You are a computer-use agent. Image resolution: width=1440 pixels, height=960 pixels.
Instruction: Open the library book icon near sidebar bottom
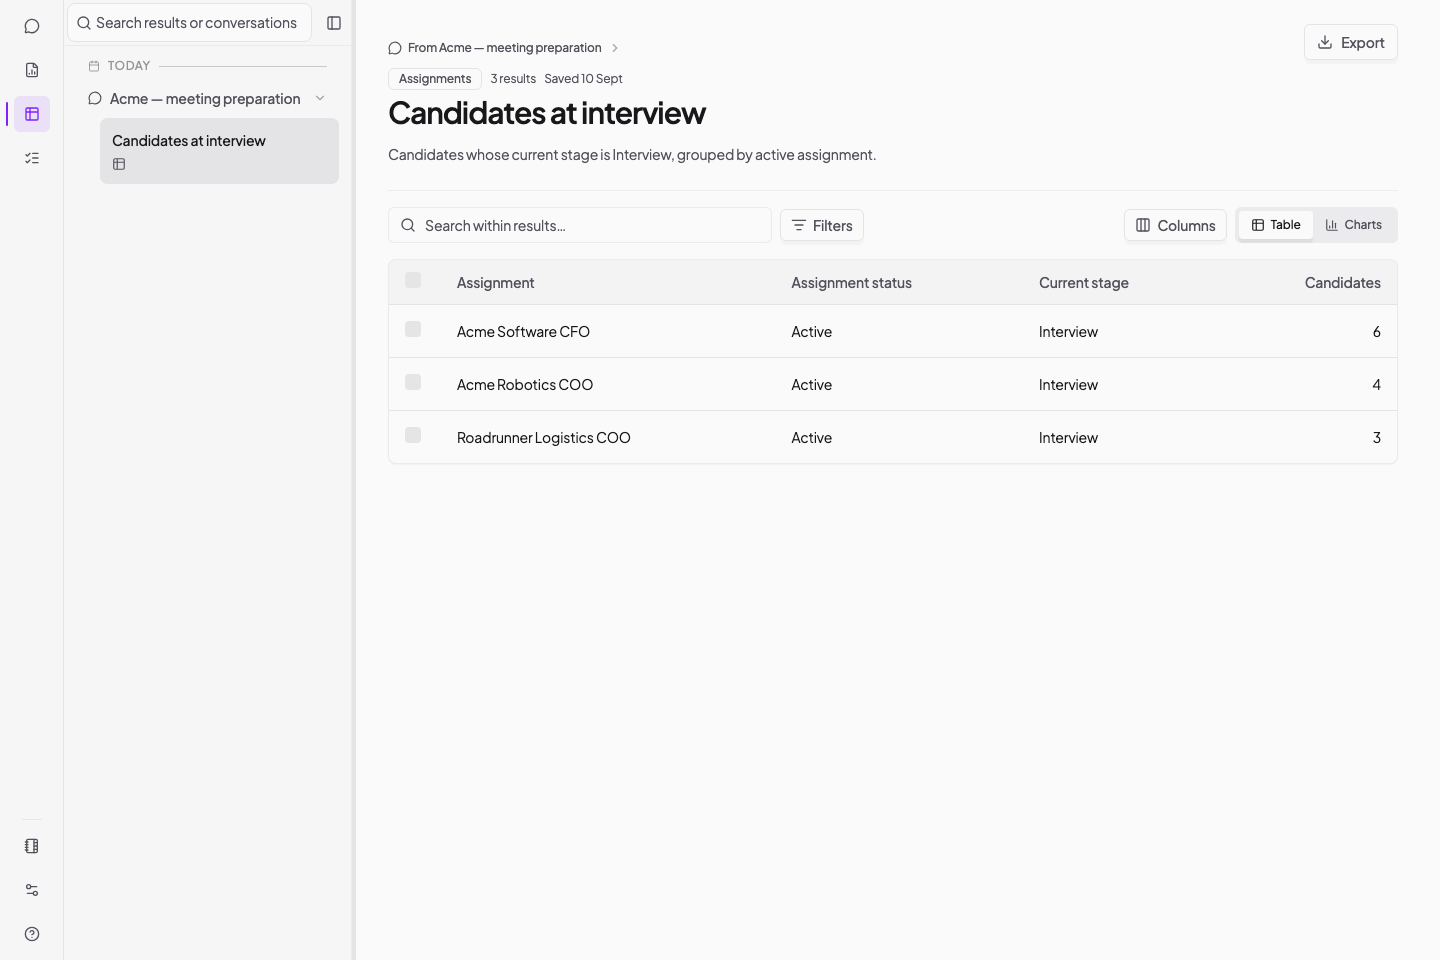pos(32,846)
